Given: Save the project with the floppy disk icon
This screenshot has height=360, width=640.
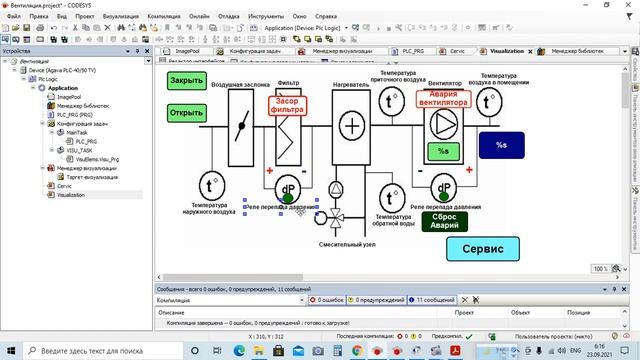Looking at the screenshot, I should pos(27,28).
